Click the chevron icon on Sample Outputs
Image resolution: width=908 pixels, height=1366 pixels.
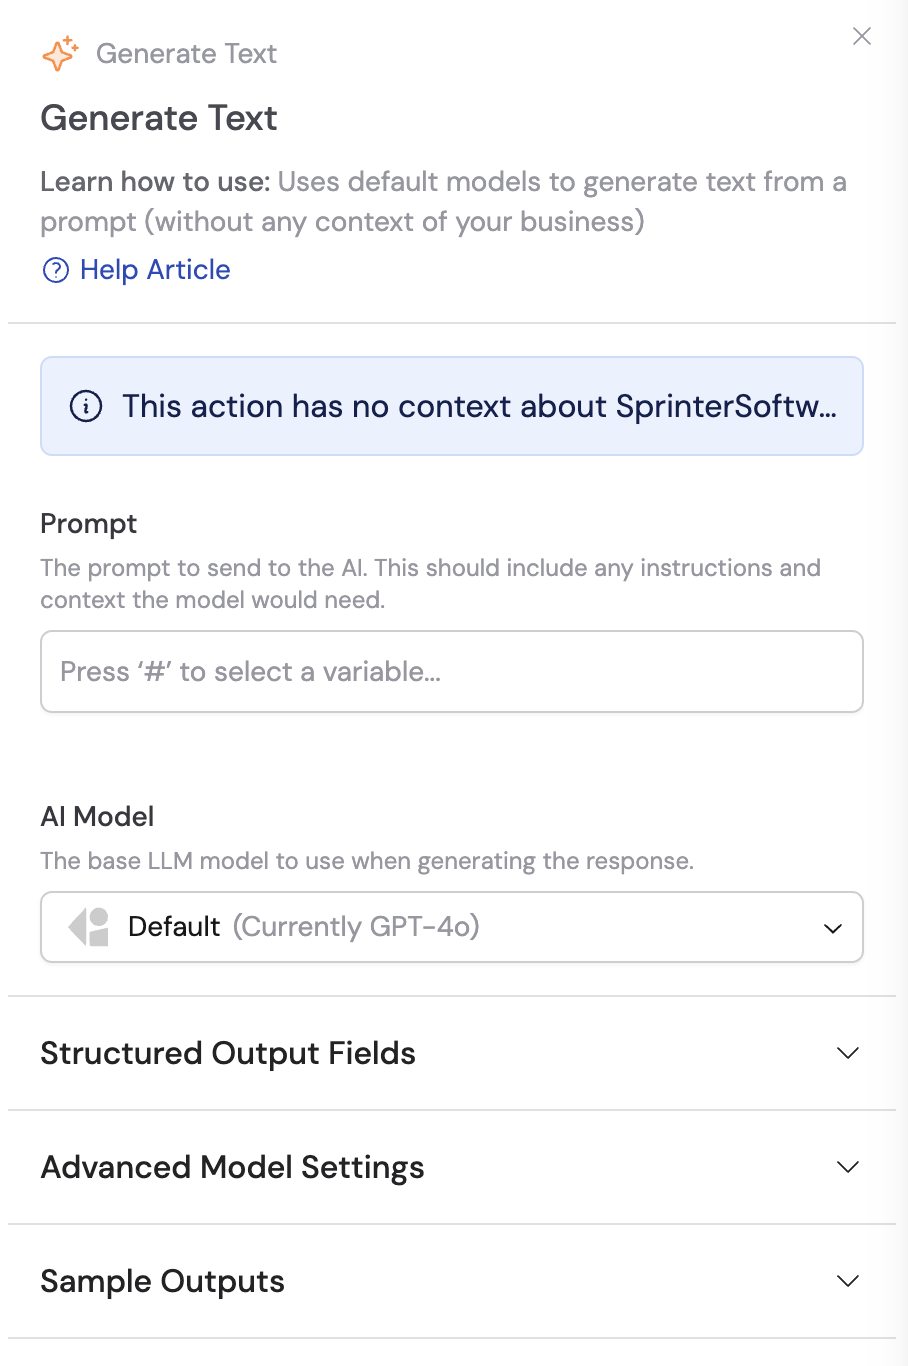point(847,1281)
